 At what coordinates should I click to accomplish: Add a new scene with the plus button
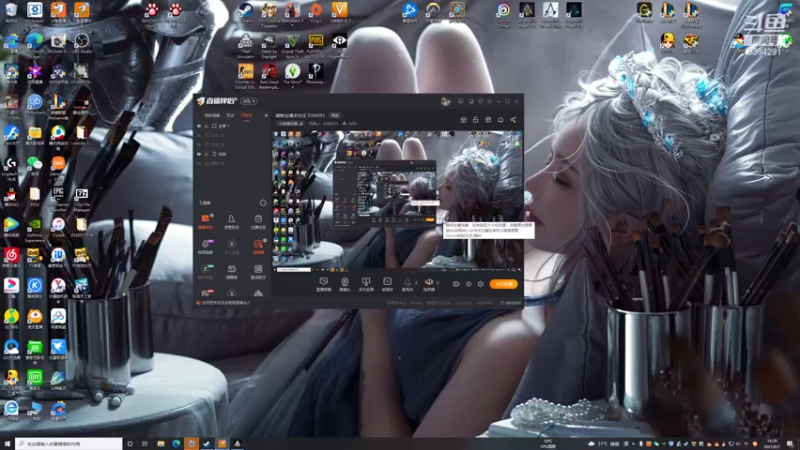266,116
